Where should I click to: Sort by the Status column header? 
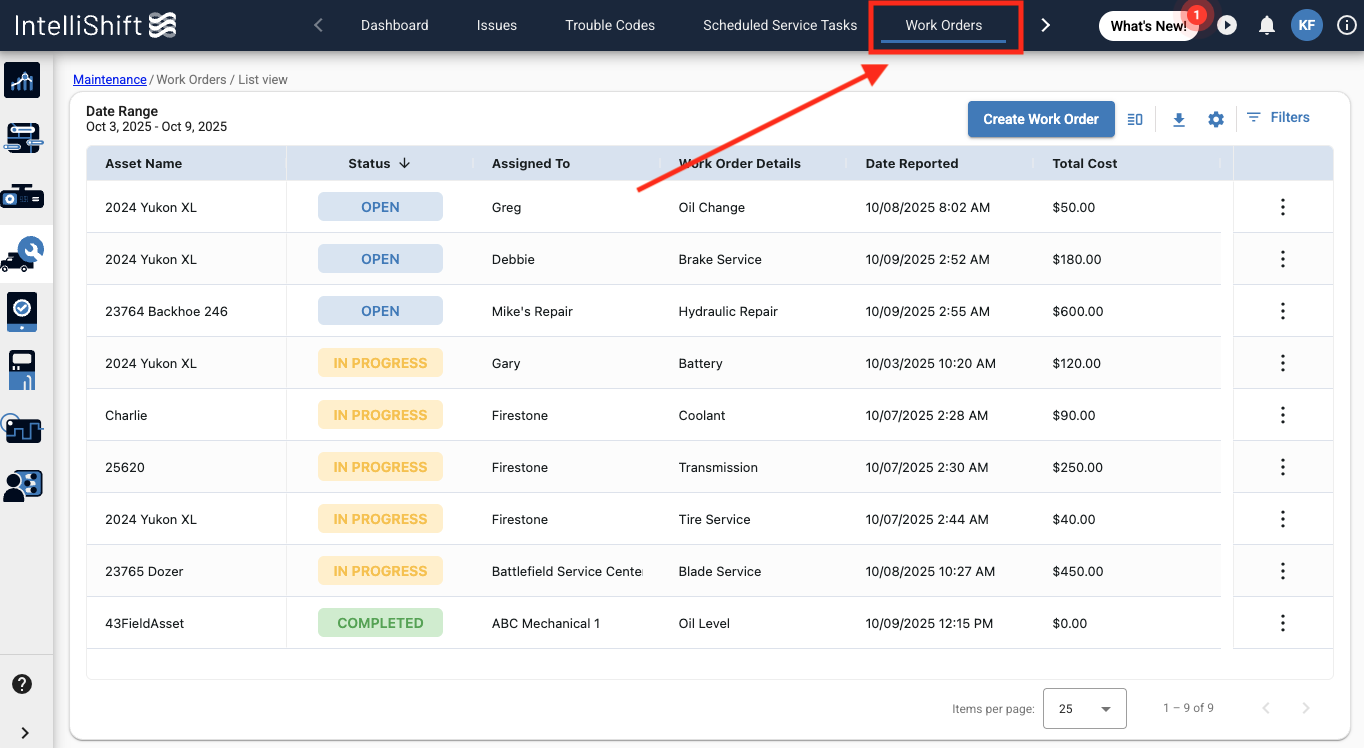(x=379, y=163)
